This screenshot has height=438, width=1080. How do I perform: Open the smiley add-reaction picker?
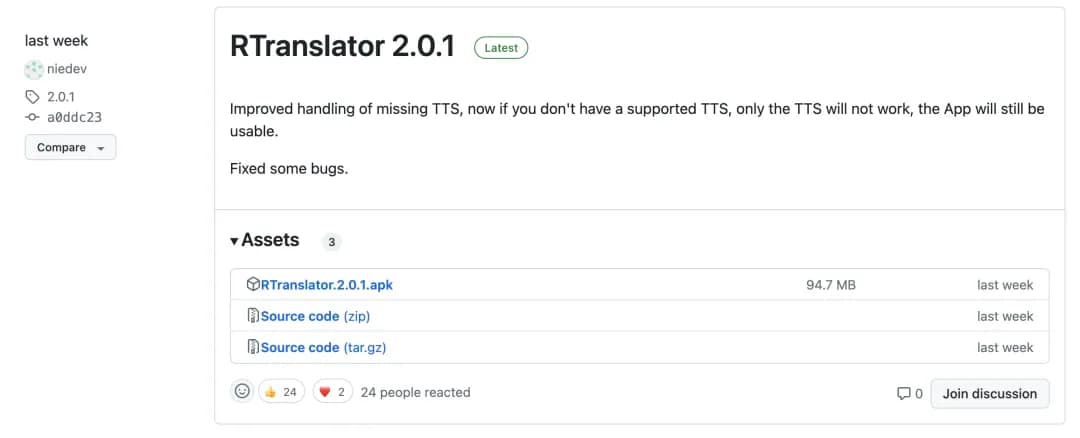click(242, 392)
